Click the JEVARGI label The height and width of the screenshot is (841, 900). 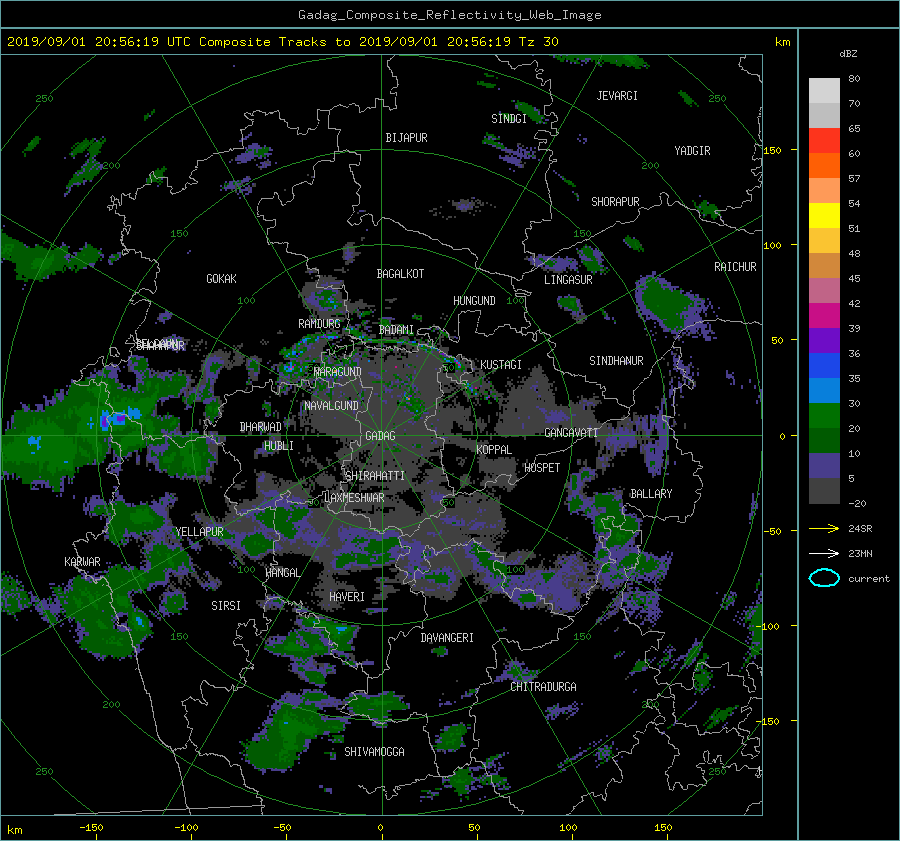(617, 96)
